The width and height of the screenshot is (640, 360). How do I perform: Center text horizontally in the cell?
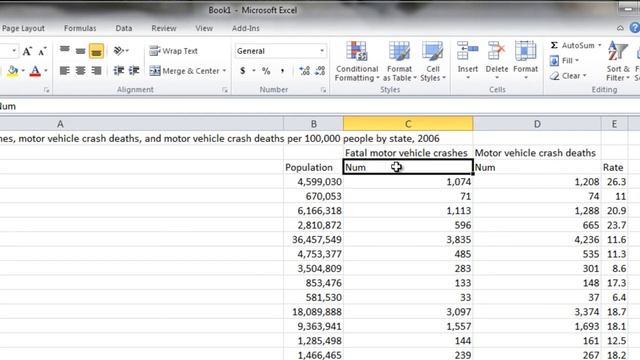[x=80, y=71]
